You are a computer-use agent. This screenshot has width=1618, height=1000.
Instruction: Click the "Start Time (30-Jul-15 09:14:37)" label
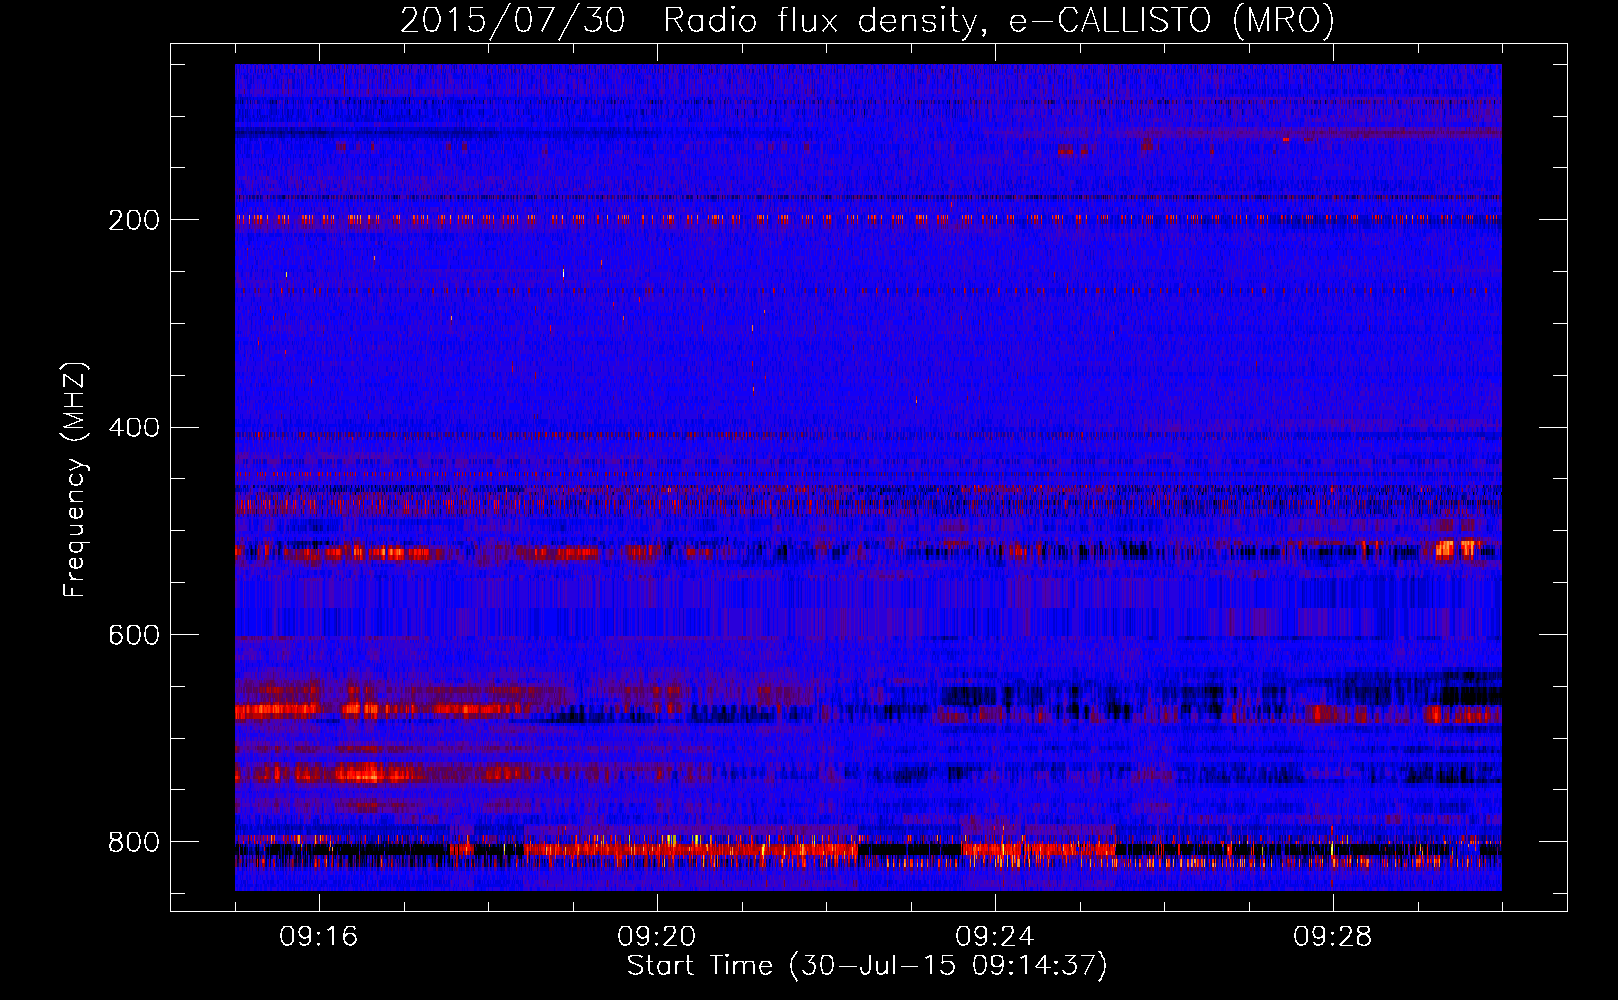[x=867, y=966]
